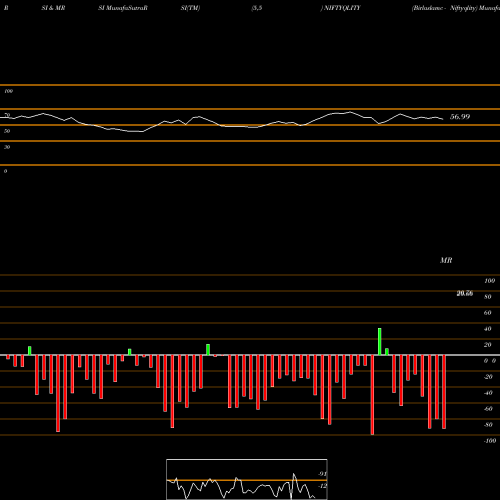Click the -12 value in the mini chart

[x=322, y=486]
